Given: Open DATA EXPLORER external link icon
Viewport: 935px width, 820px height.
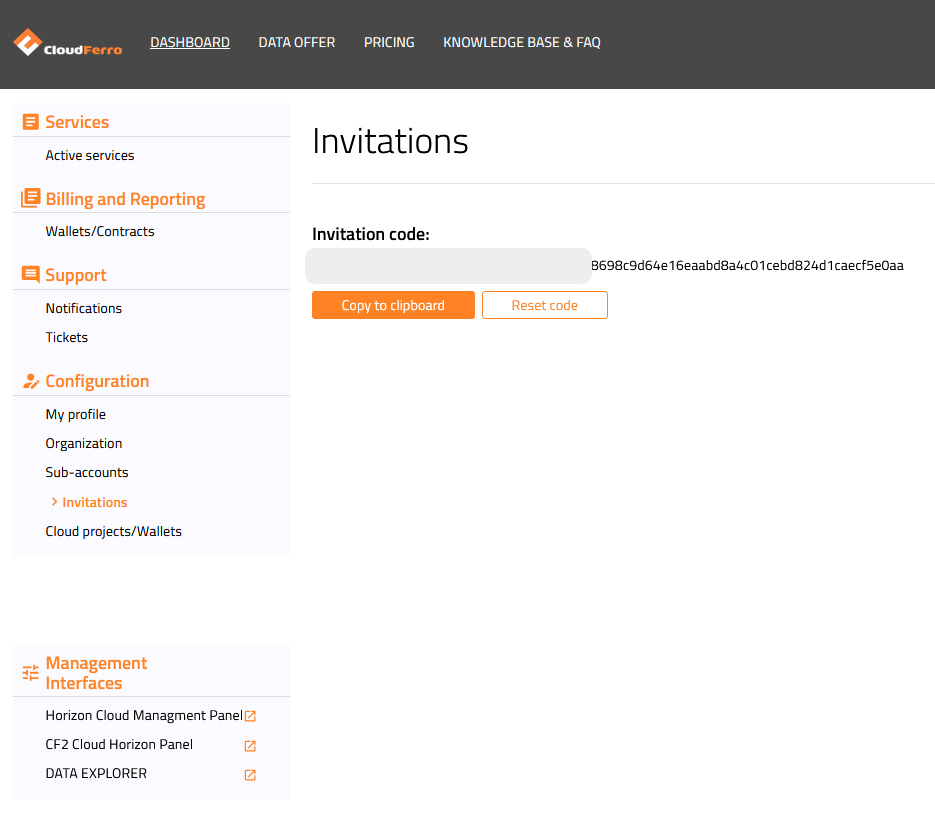Looking at the screenshot, I should pos(249,775).
